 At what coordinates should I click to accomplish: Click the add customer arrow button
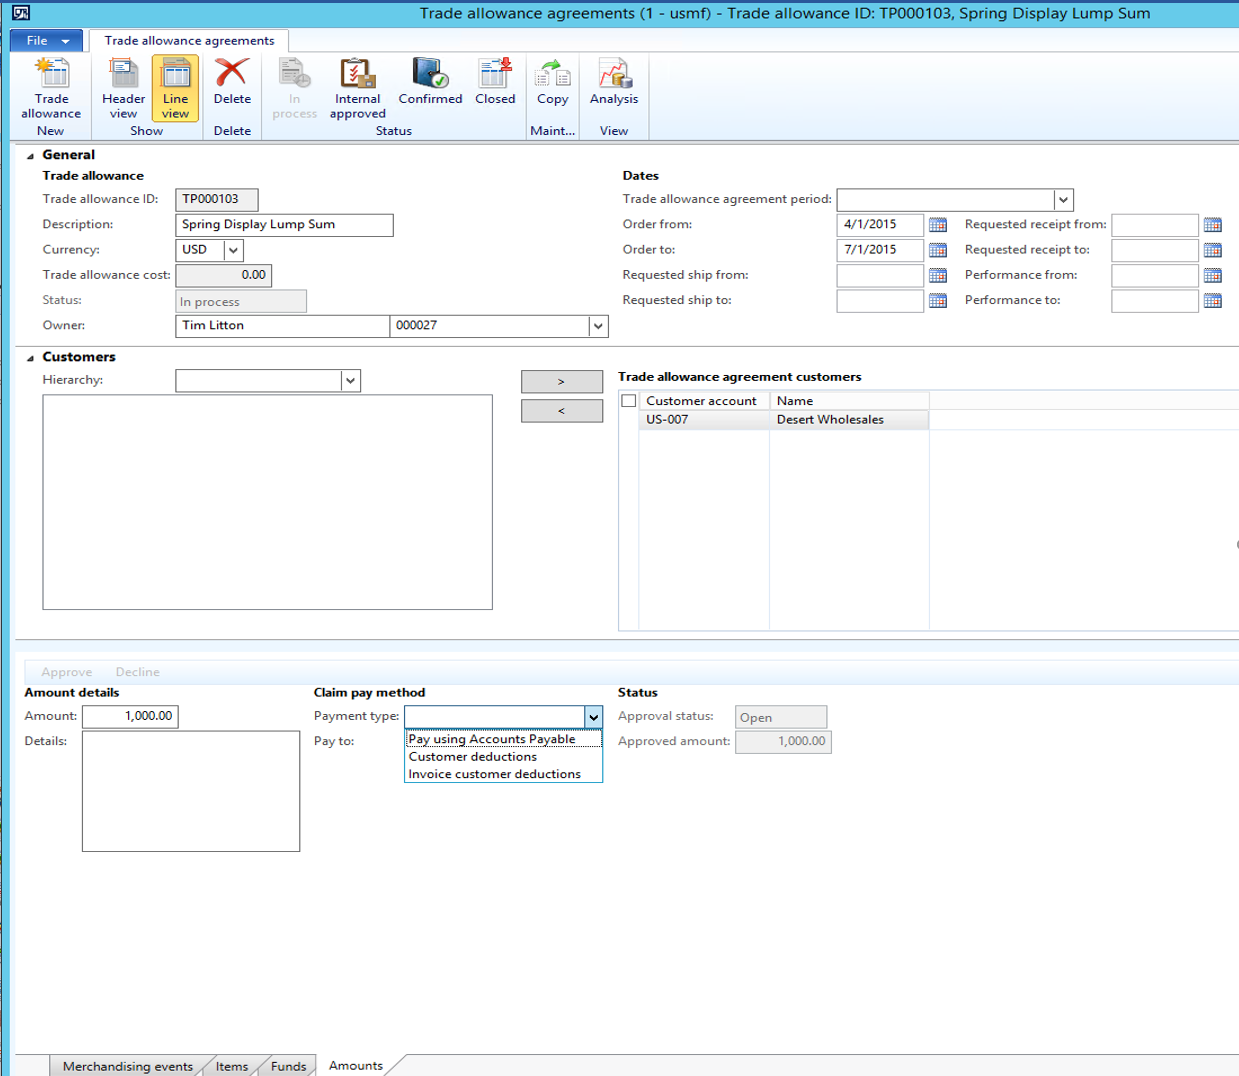point(561,381)
